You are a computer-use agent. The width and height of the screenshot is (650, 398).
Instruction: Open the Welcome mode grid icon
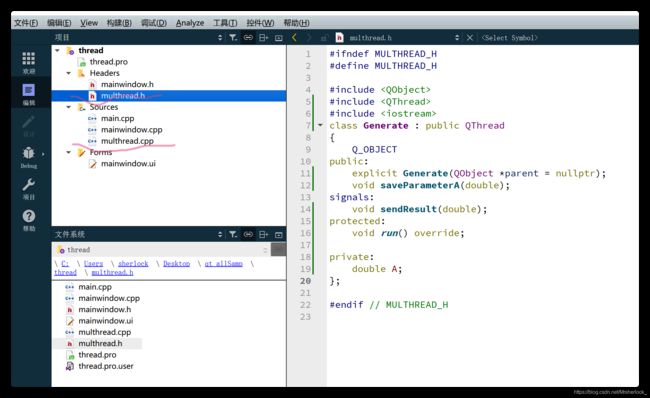pos(29,59)
